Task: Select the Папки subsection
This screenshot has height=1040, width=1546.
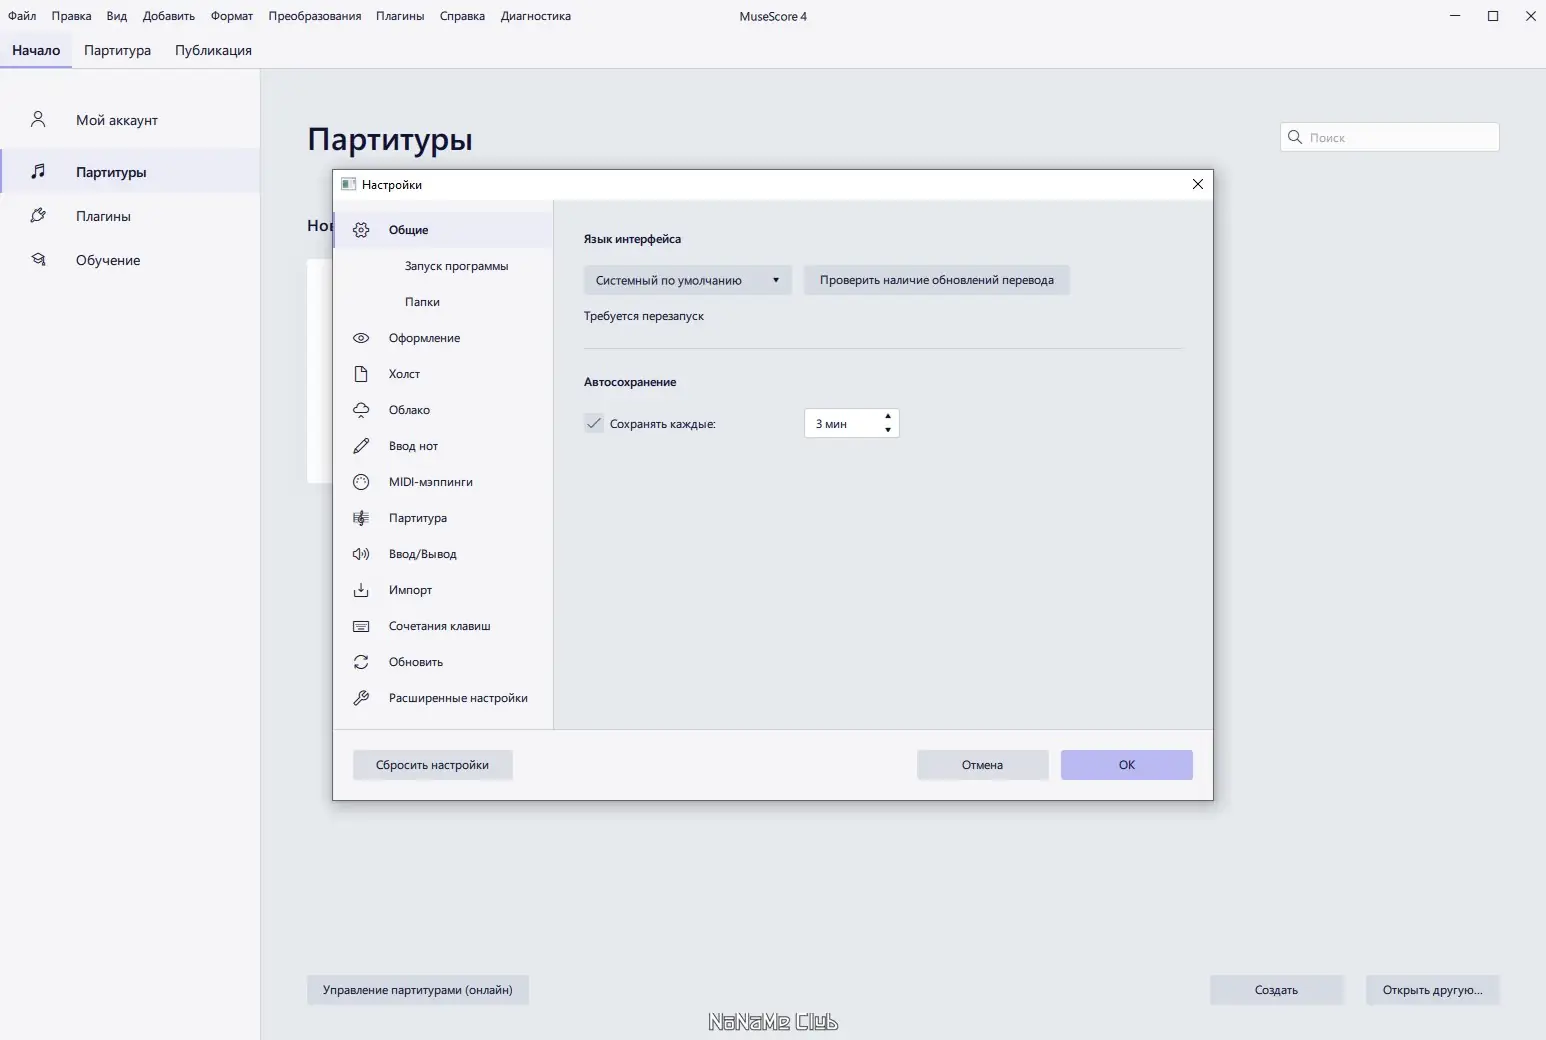Action: pyautogui.click(x=422, y=302)
